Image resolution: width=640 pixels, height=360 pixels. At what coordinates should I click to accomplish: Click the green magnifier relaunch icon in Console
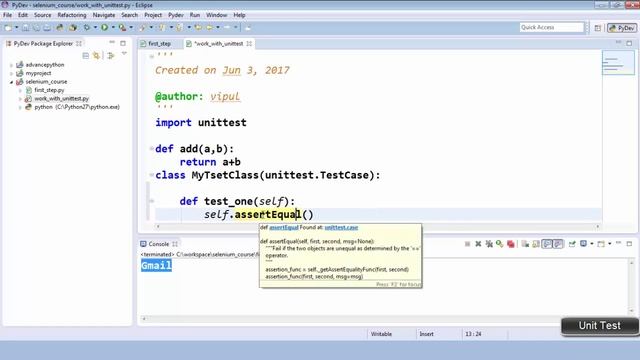[499, 244]
